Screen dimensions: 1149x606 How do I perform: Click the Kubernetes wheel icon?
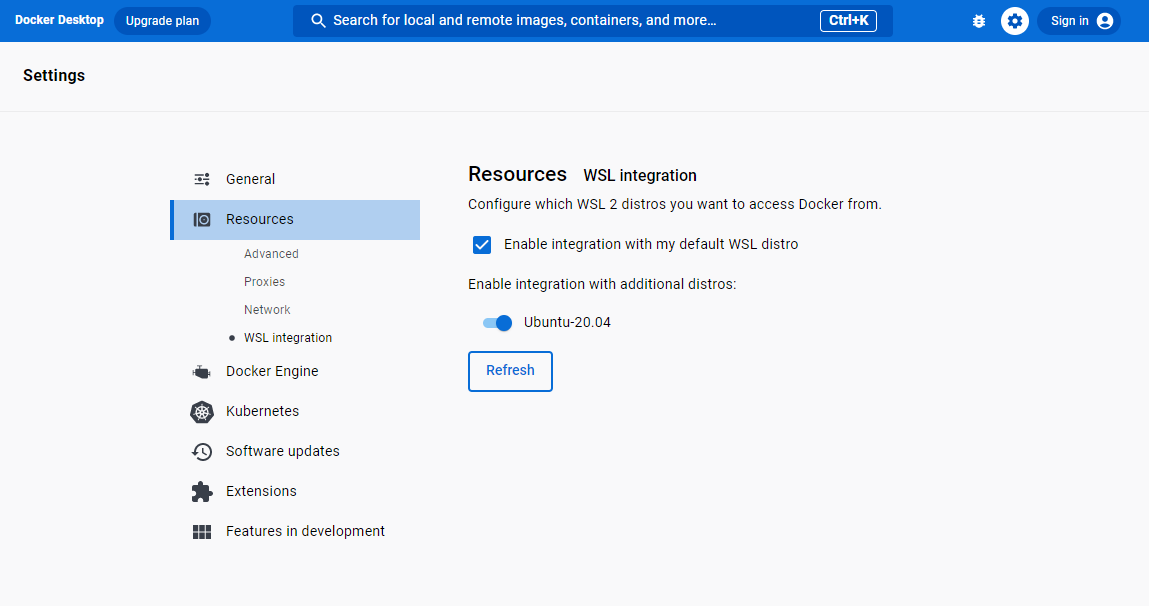pyautogui.click(x=202, y=412)
